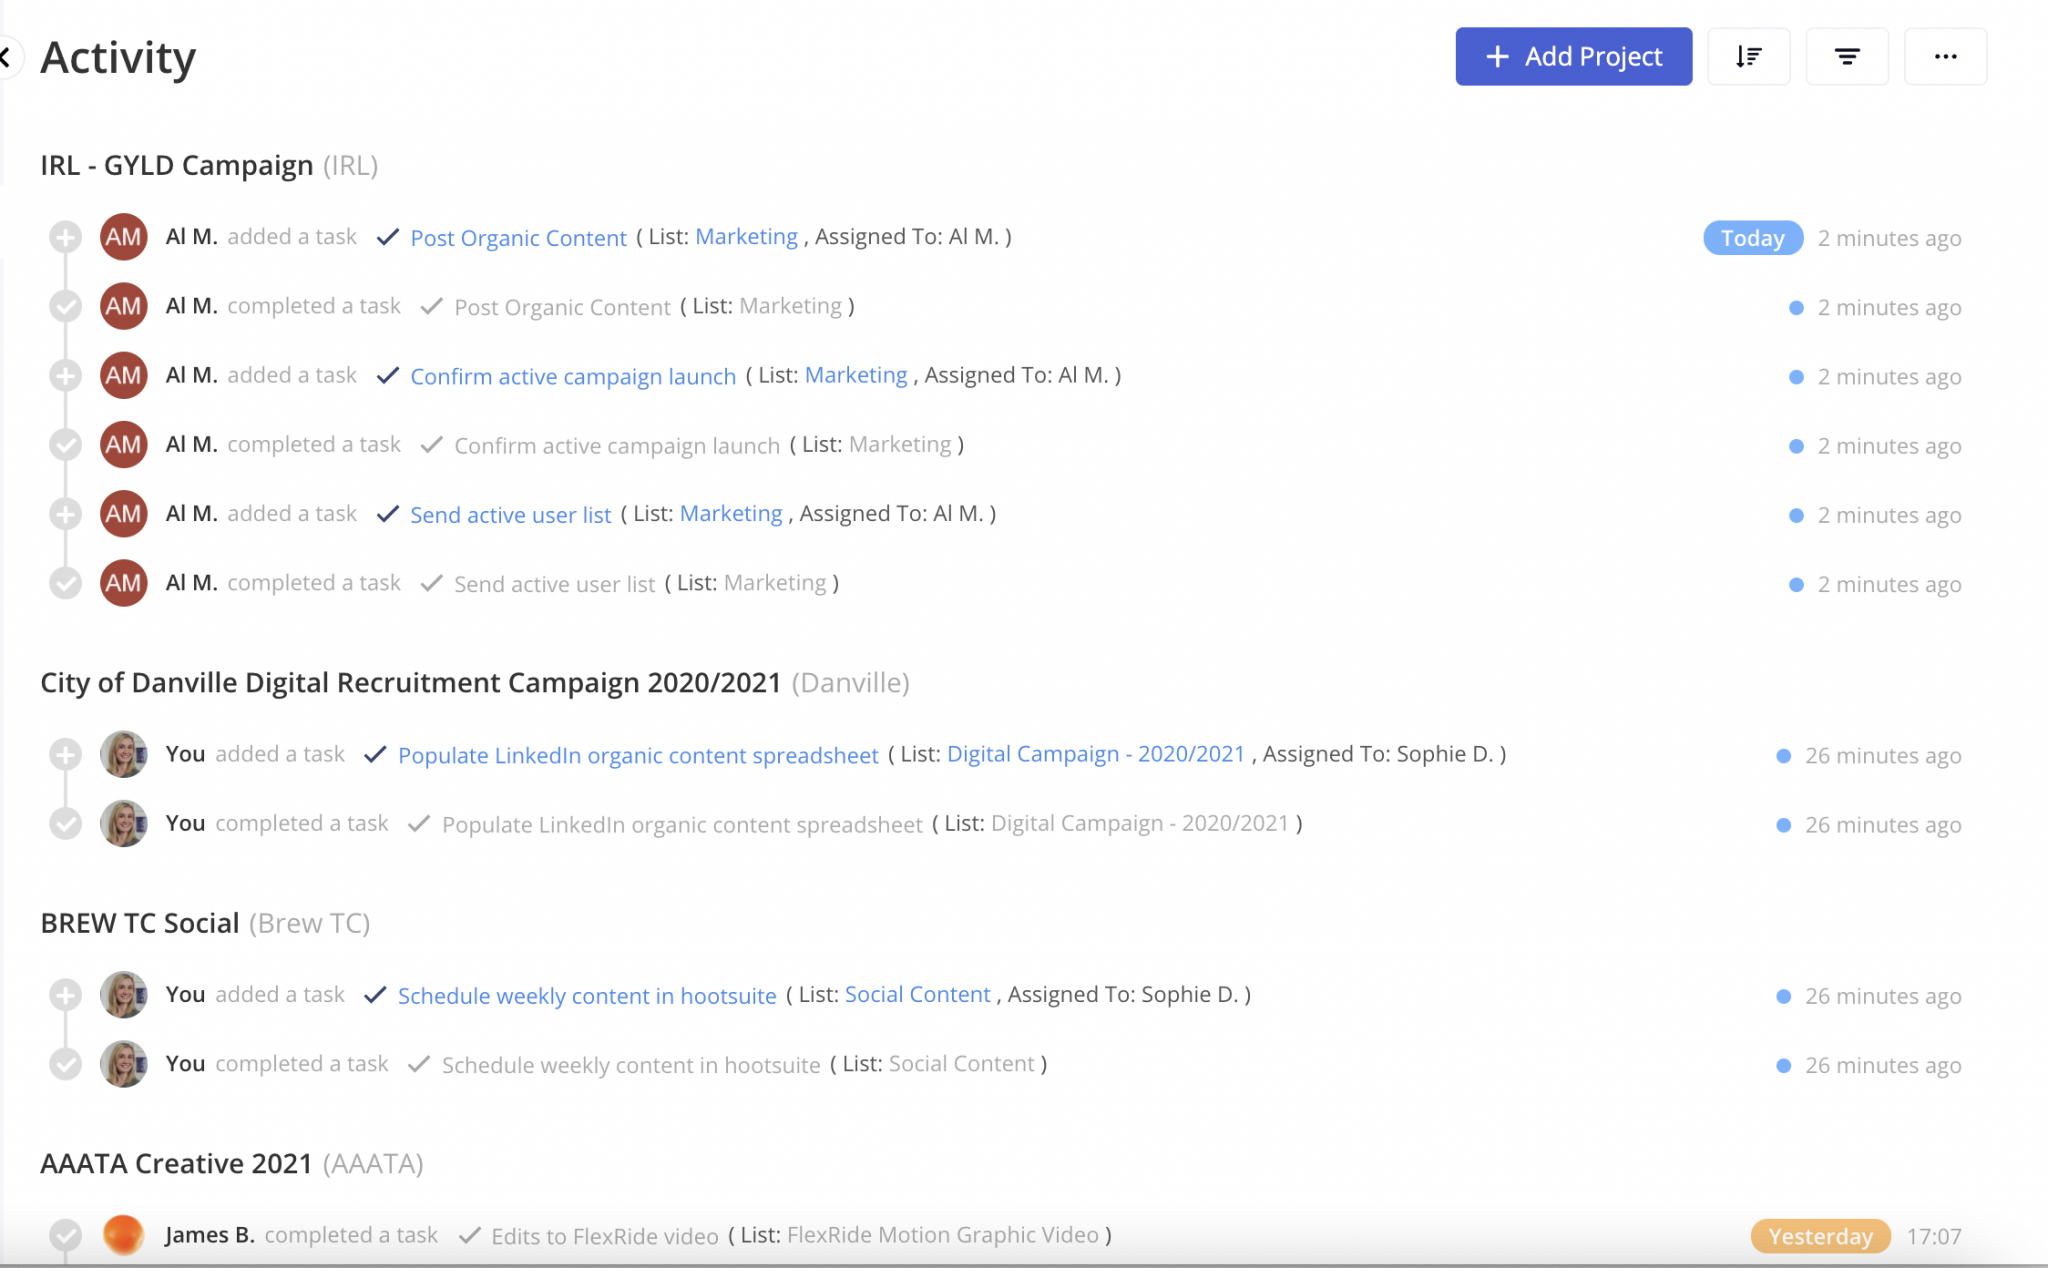
Task: Open the three-dots more options menu
Action: [x=1945, y=57]
